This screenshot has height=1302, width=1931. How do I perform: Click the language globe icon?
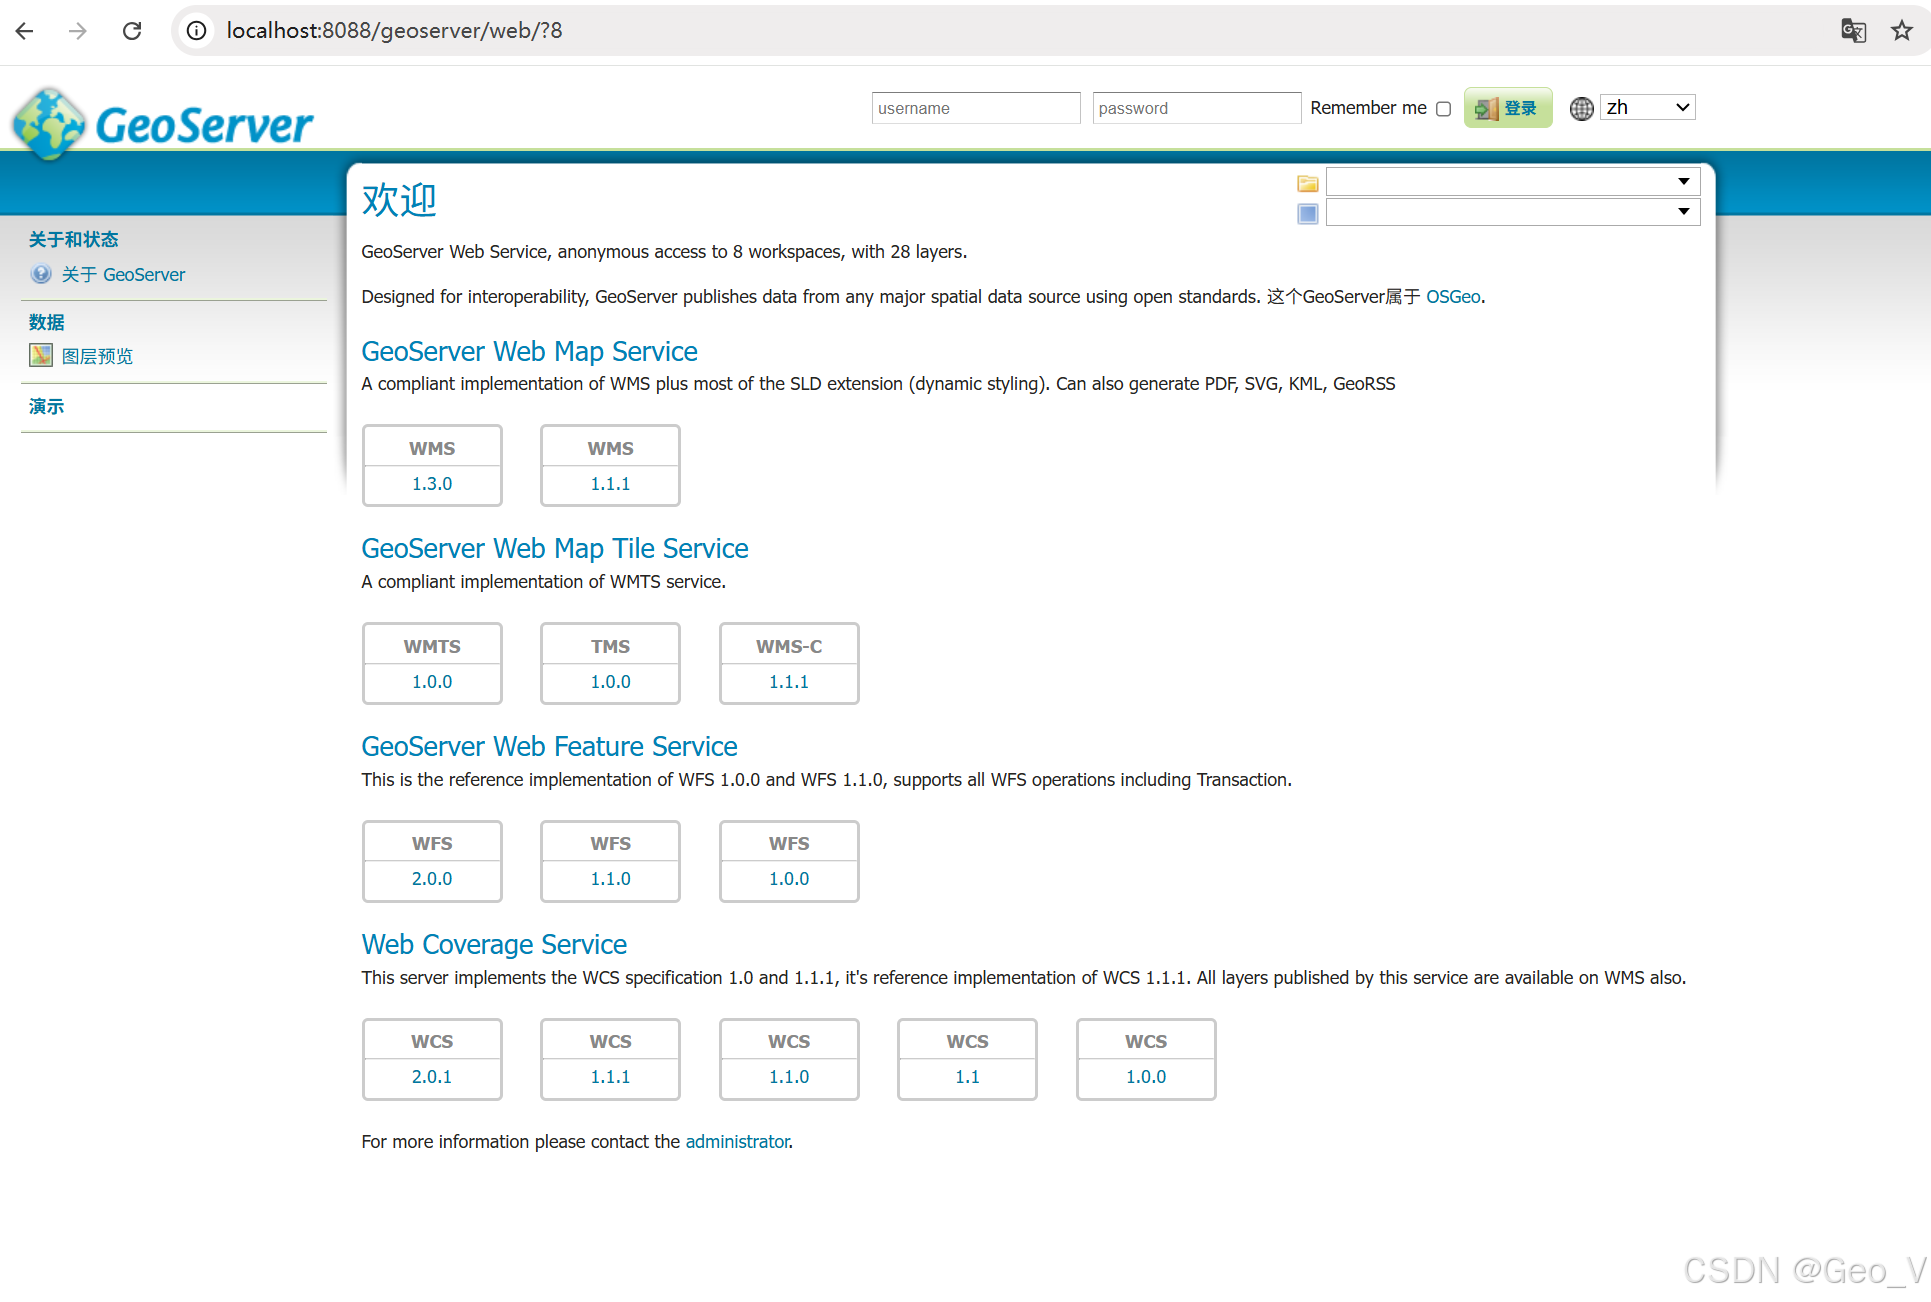click(x=1581, y=108)
